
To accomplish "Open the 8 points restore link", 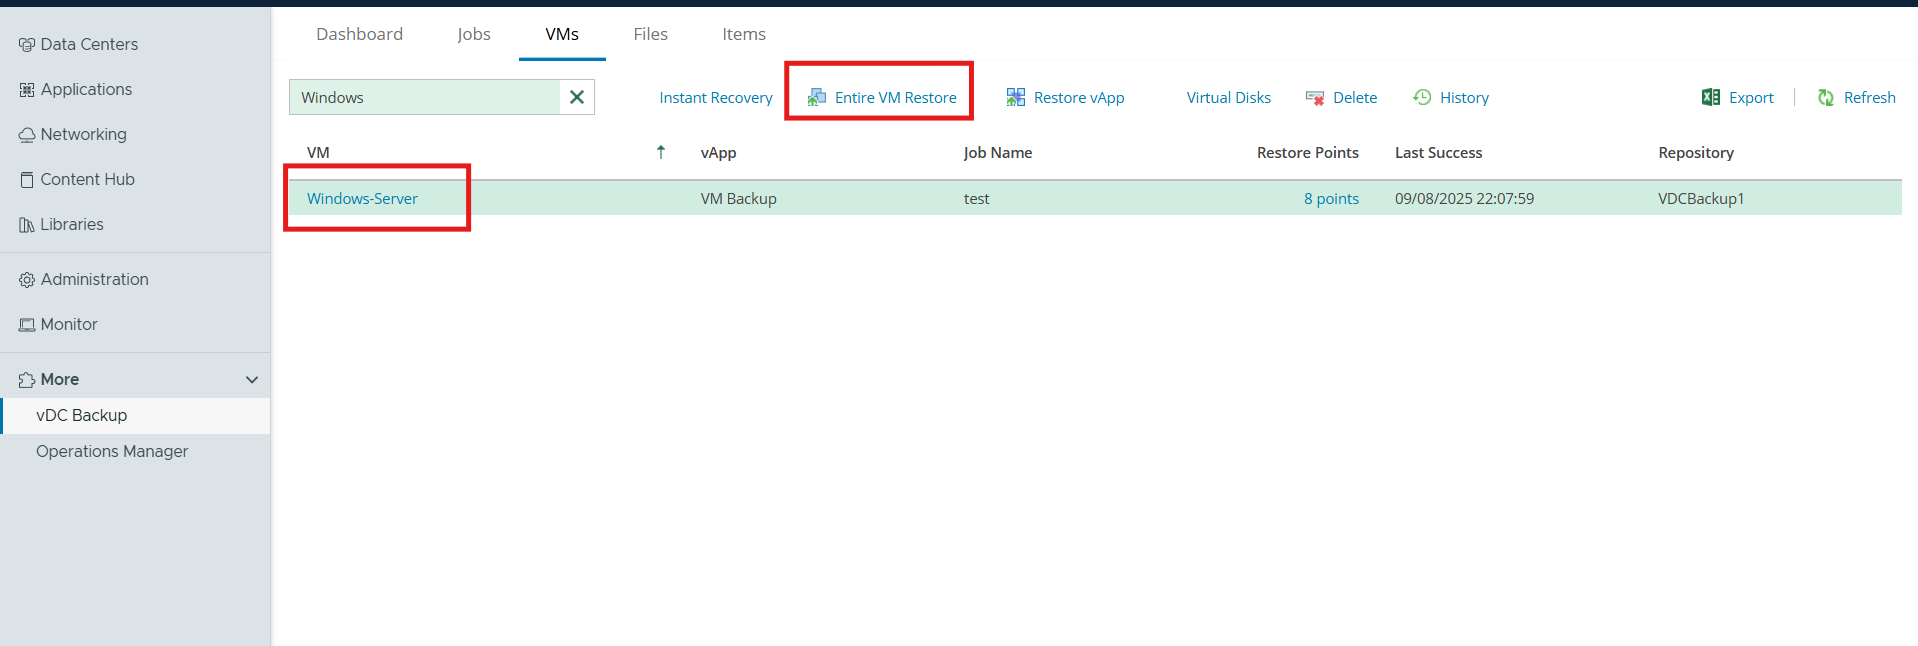I will (x=1331, y=199).
